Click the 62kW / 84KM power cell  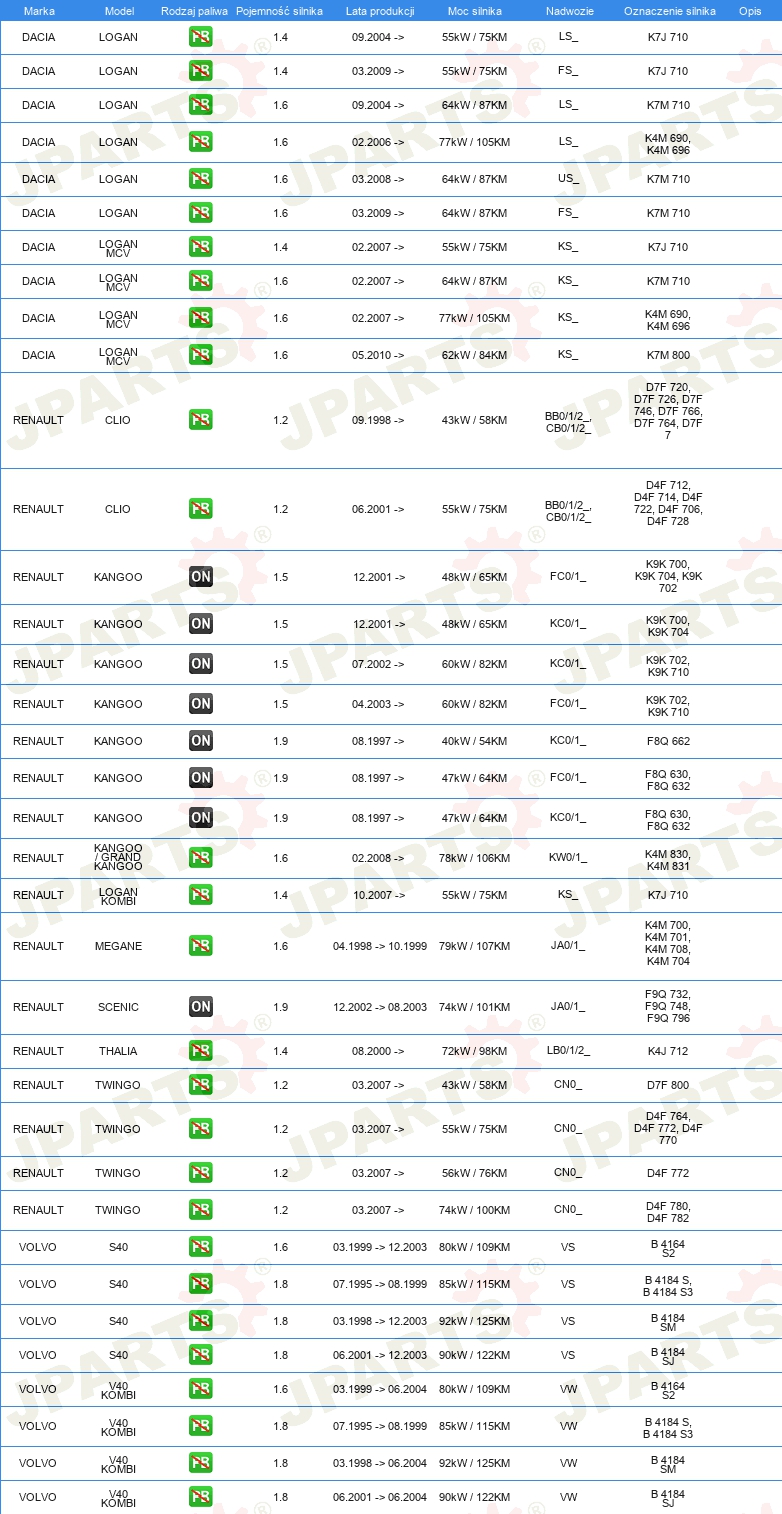coord(475,355)
